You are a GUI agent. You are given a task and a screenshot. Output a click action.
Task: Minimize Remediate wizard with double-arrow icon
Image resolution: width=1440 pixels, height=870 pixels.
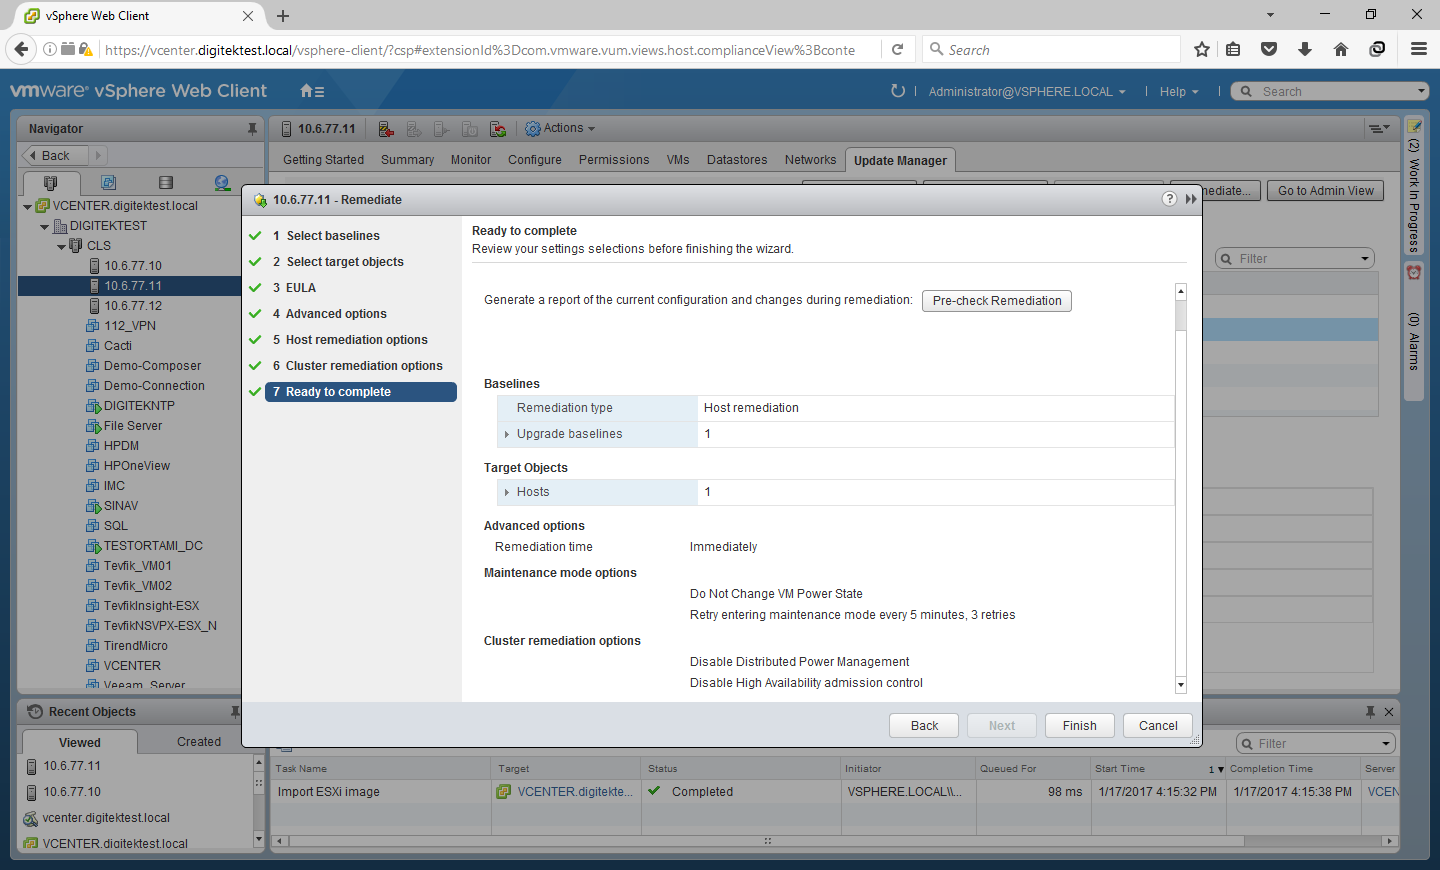pyautogui.click(x=1191, y=199)
